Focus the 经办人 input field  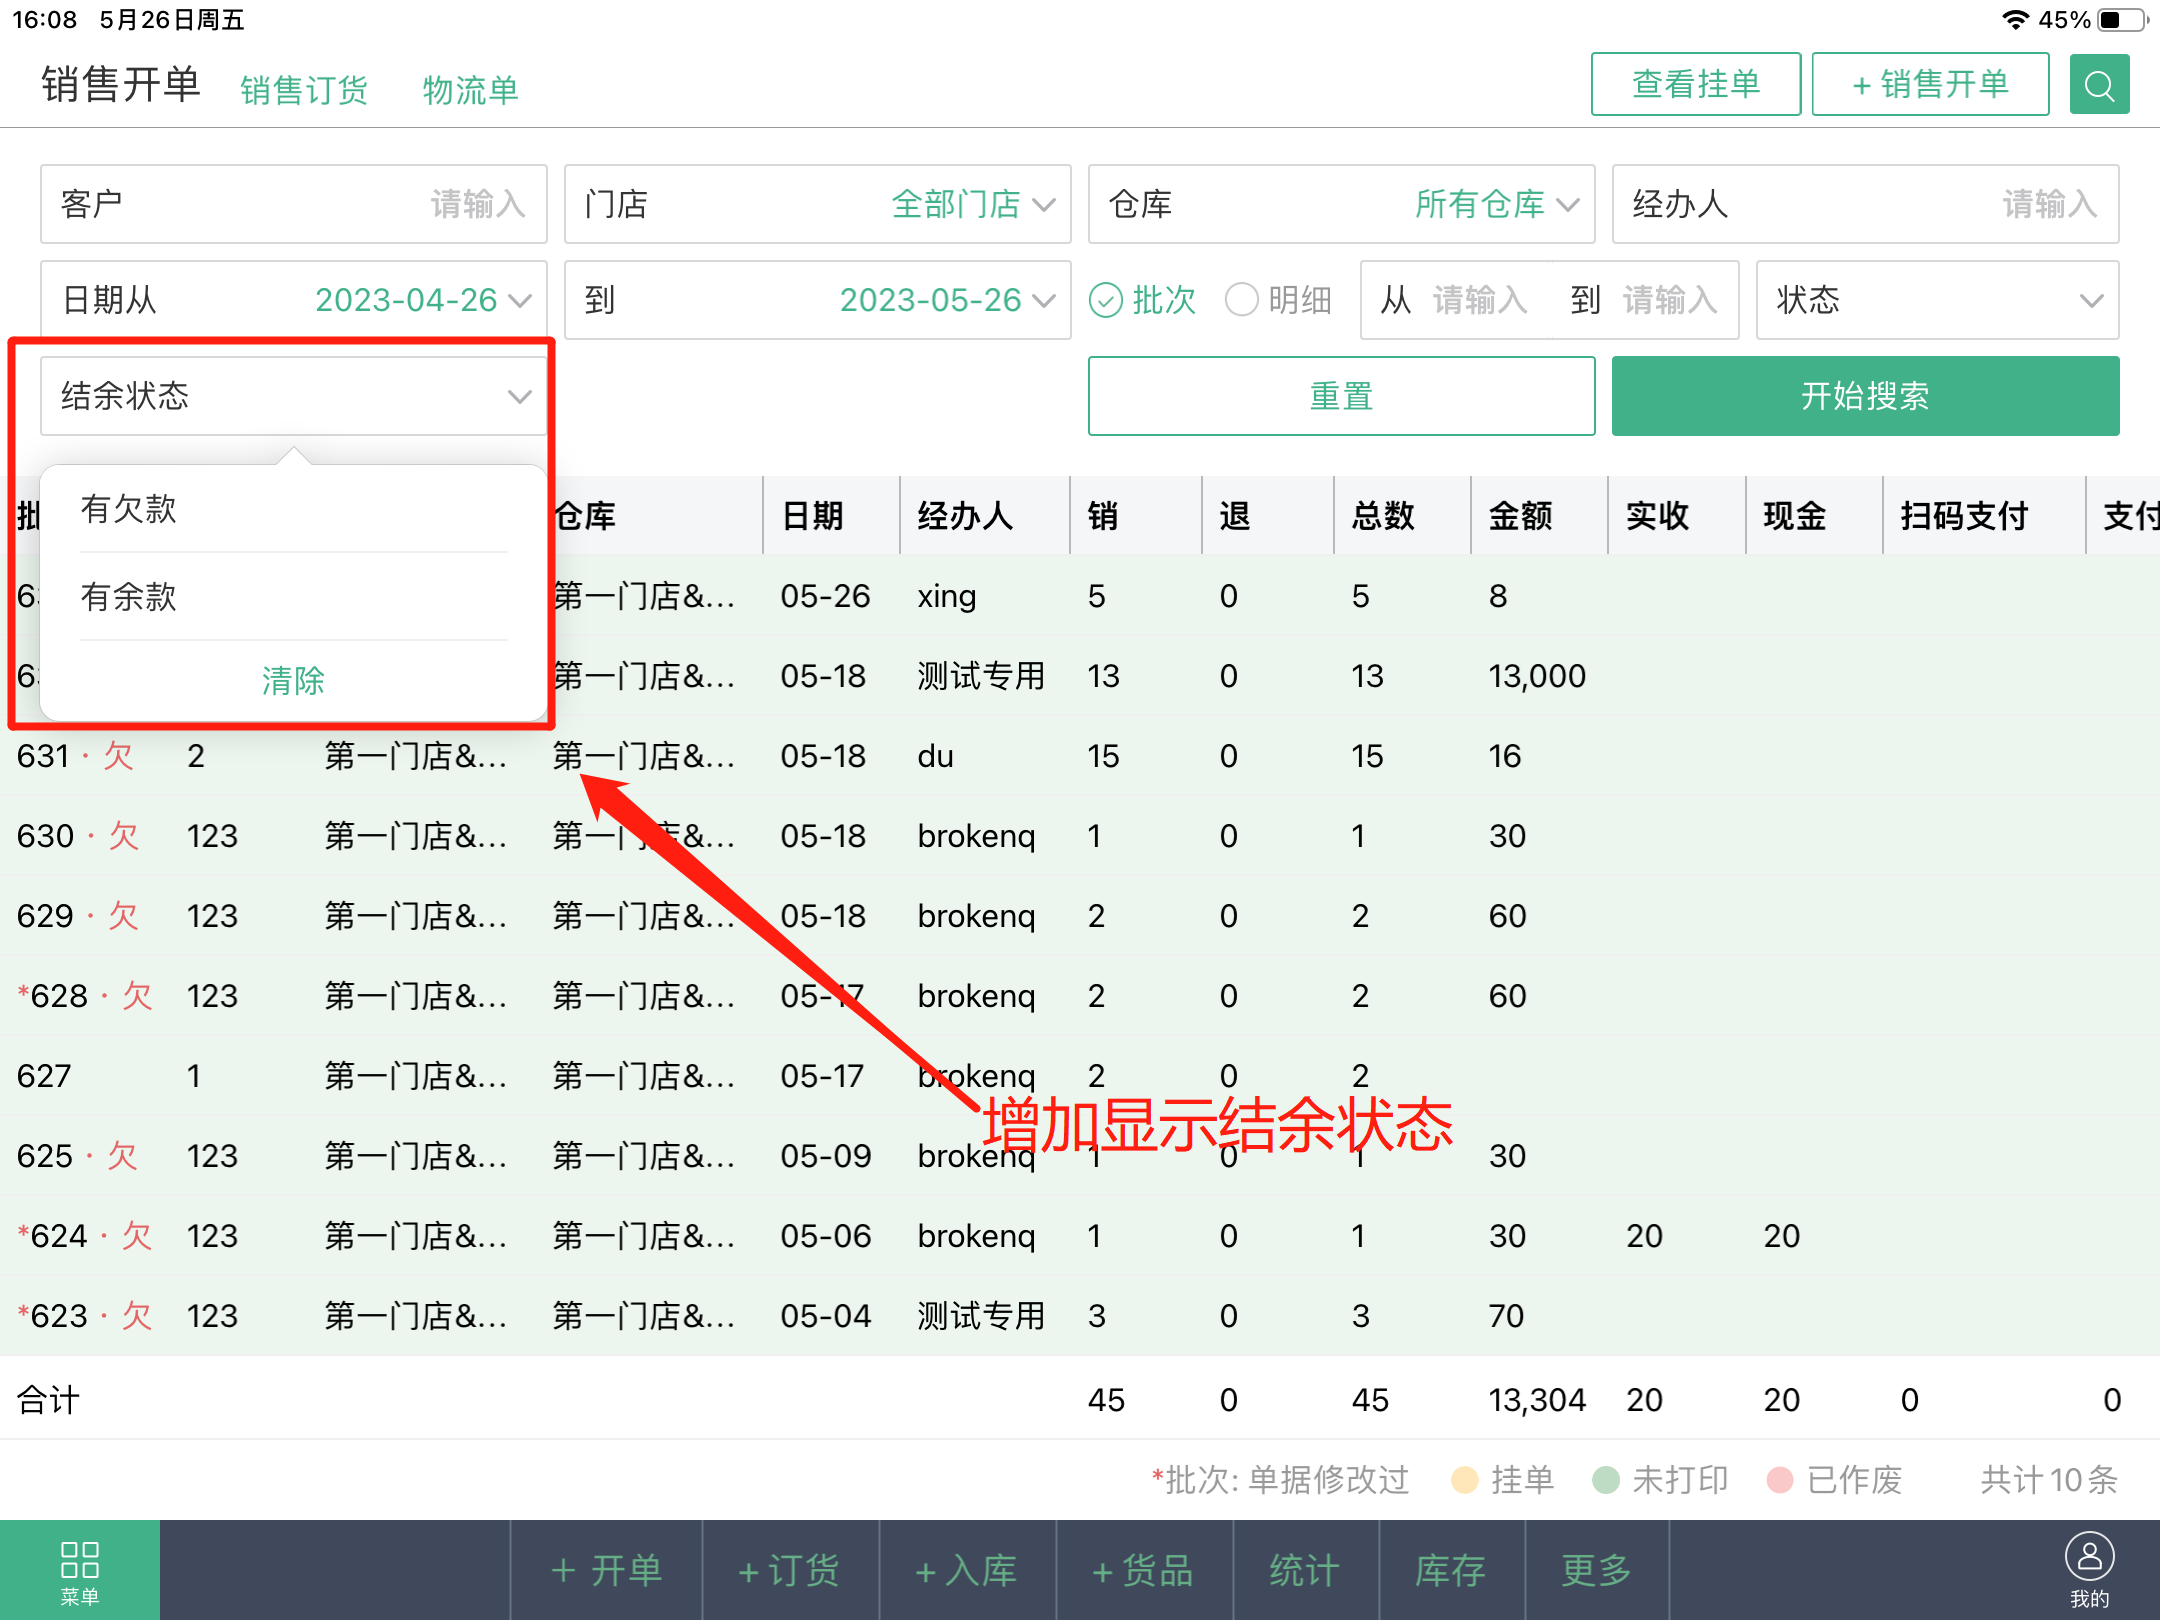tap(1866, 204)
